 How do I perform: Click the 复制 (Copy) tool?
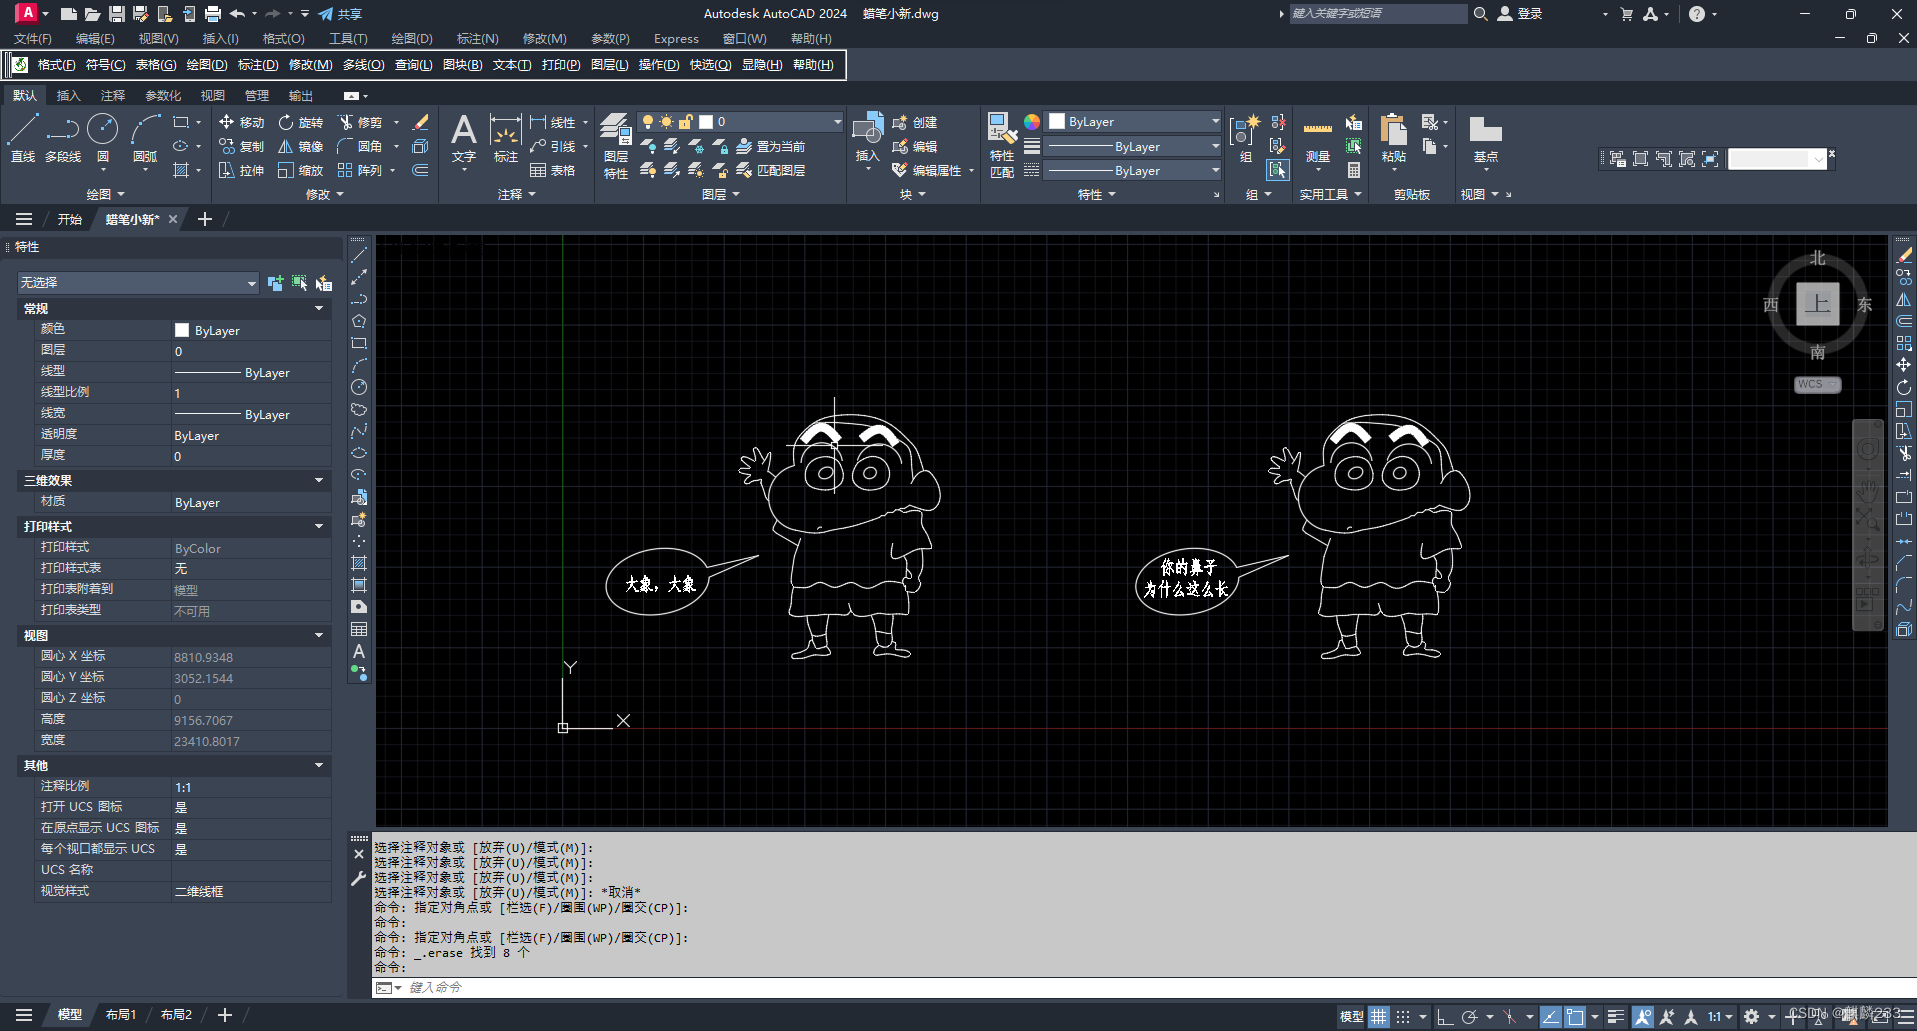[241, 146]
